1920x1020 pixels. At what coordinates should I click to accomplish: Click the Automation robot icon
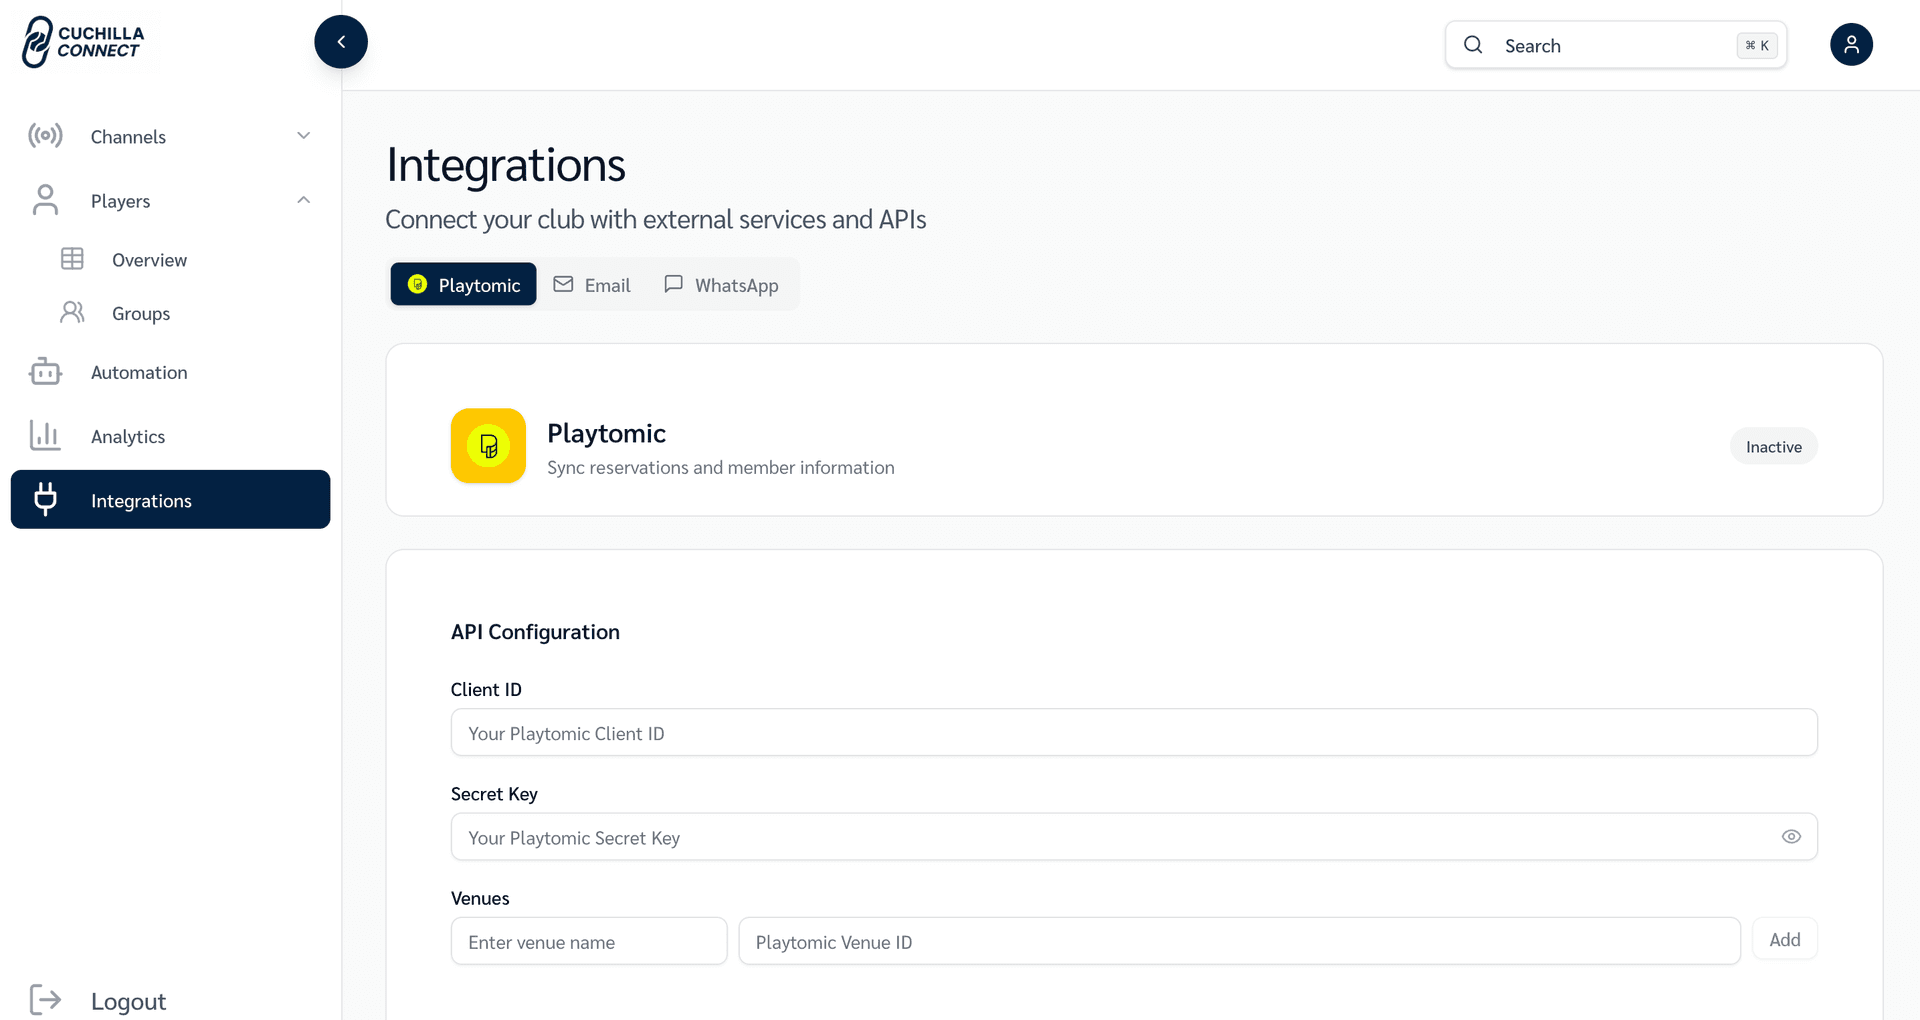click(x=45, y=371)
